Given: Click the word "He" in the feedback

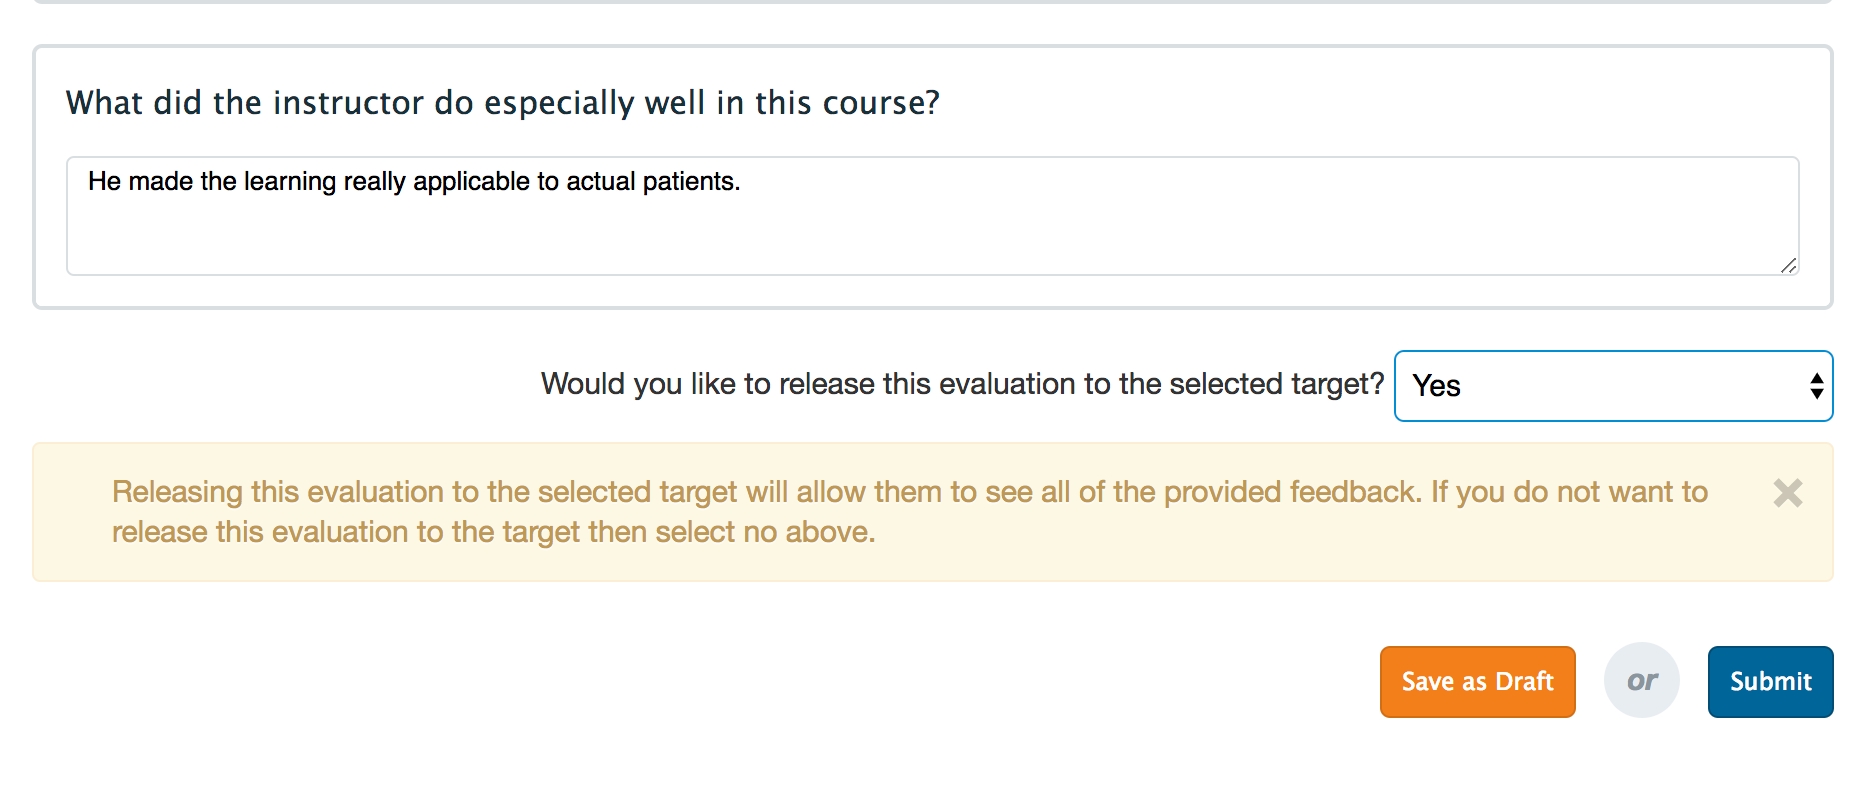Looking at the screenshot, I should (x=104, y=182).
